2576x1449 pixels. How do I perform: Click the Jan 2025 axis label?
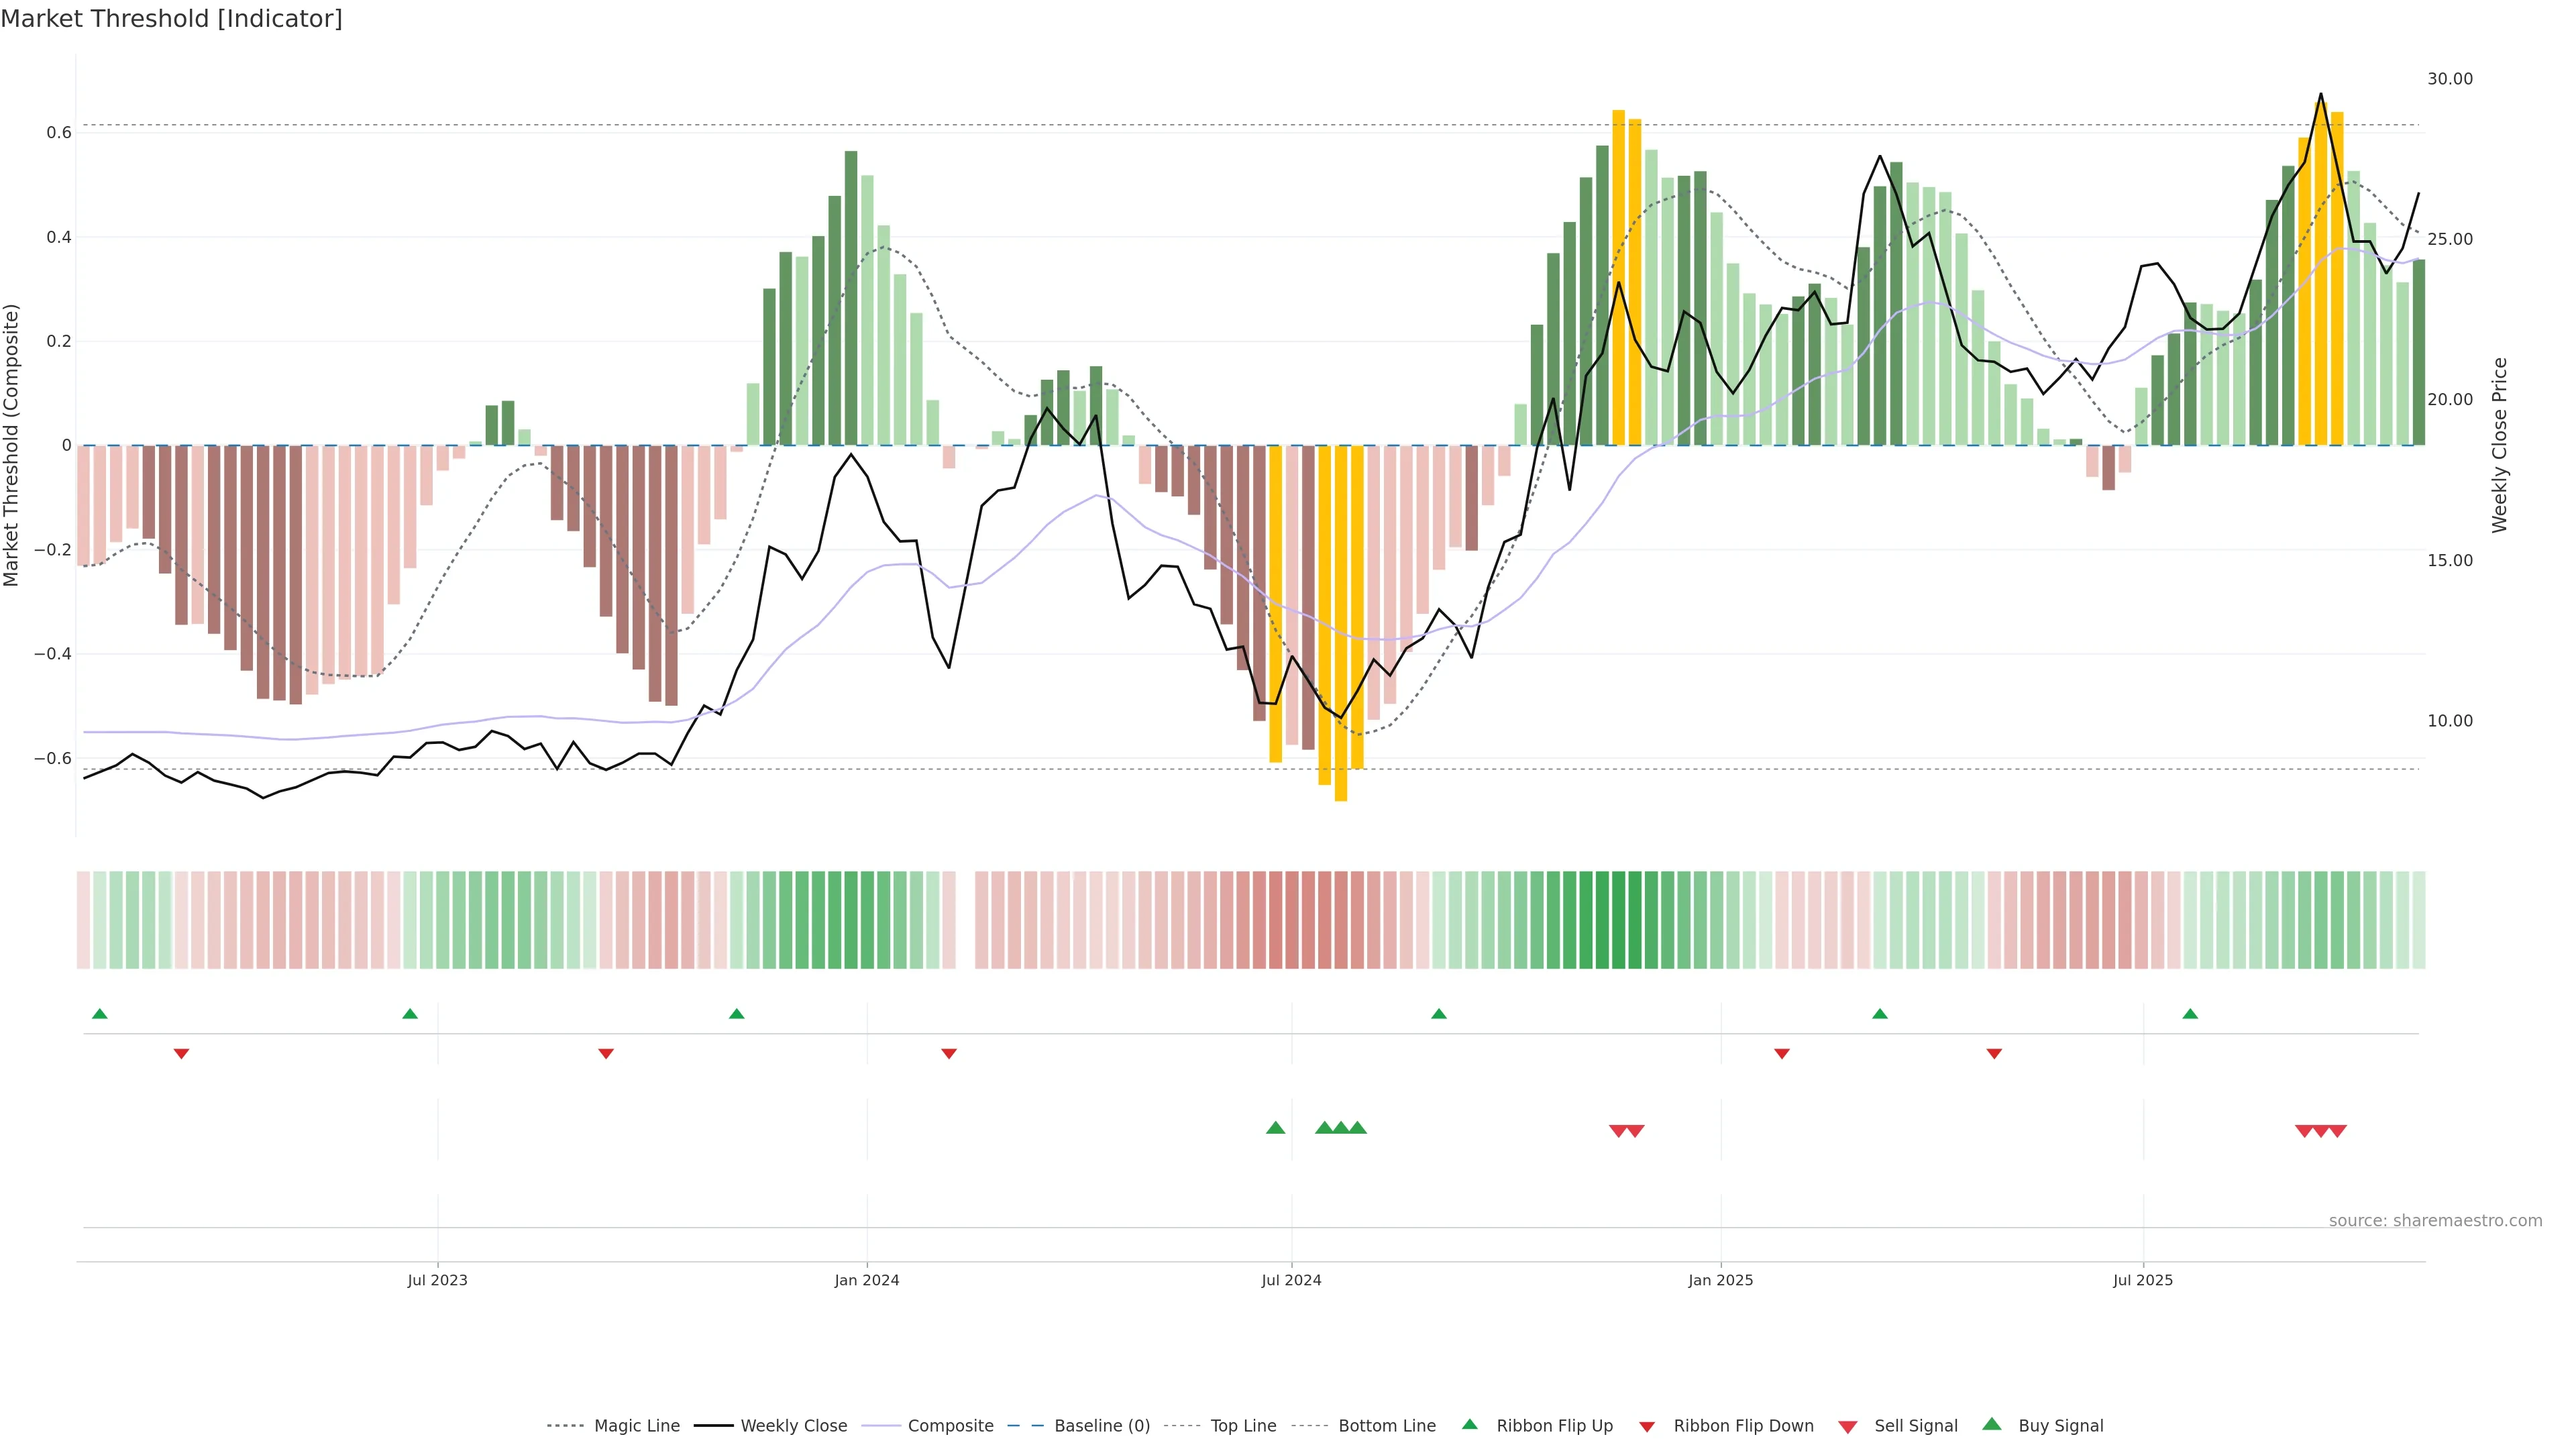[x=1720, y=1280]
